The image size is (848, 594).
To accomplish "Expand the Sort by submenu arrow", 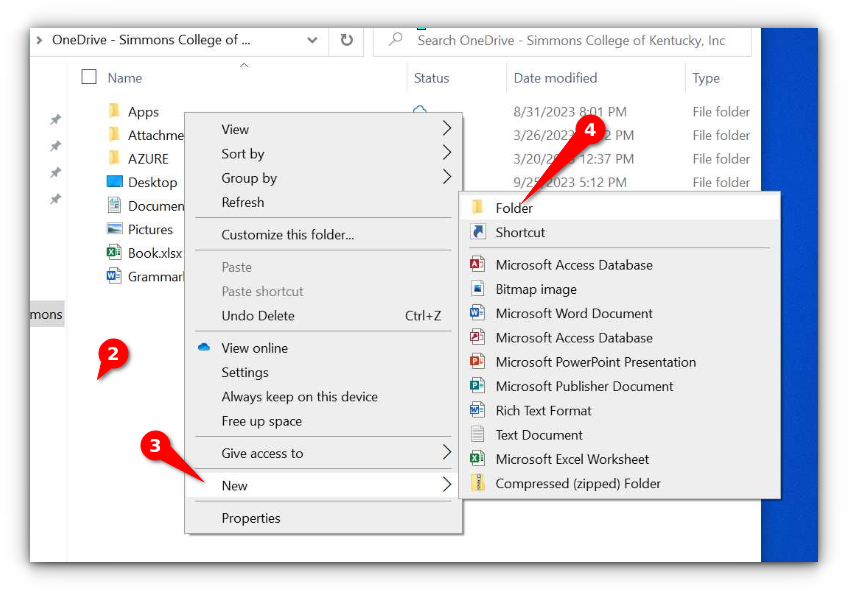I will pos(447,153).
